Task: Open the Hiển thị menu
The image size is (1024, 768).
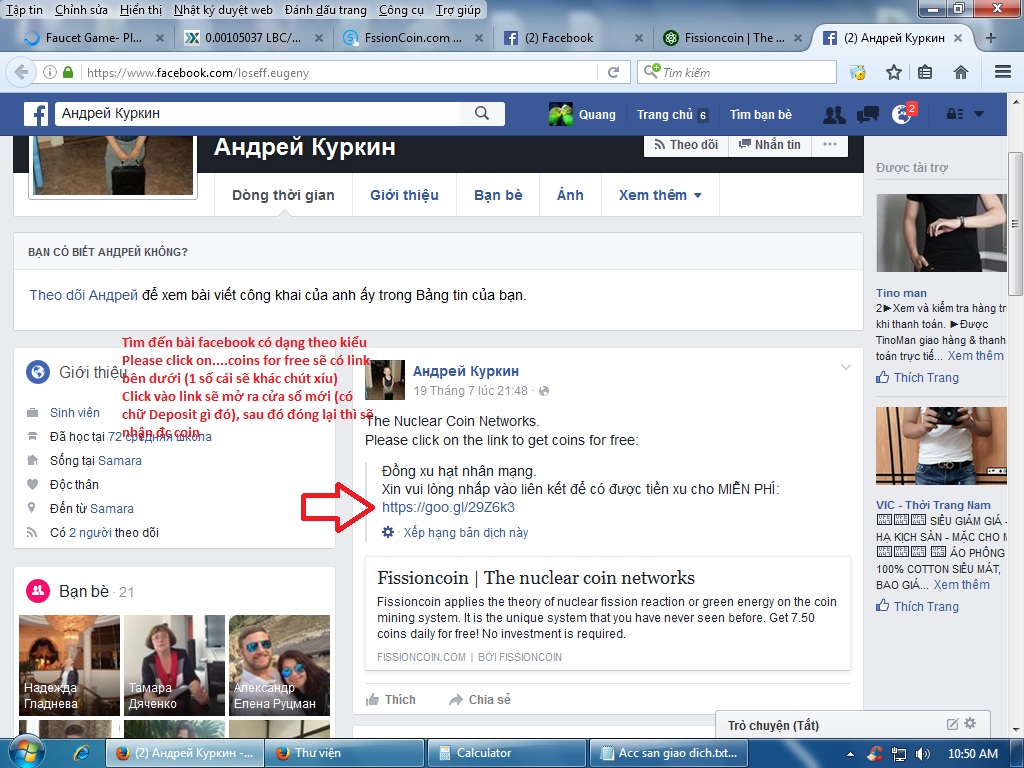Action: (141, 10)
